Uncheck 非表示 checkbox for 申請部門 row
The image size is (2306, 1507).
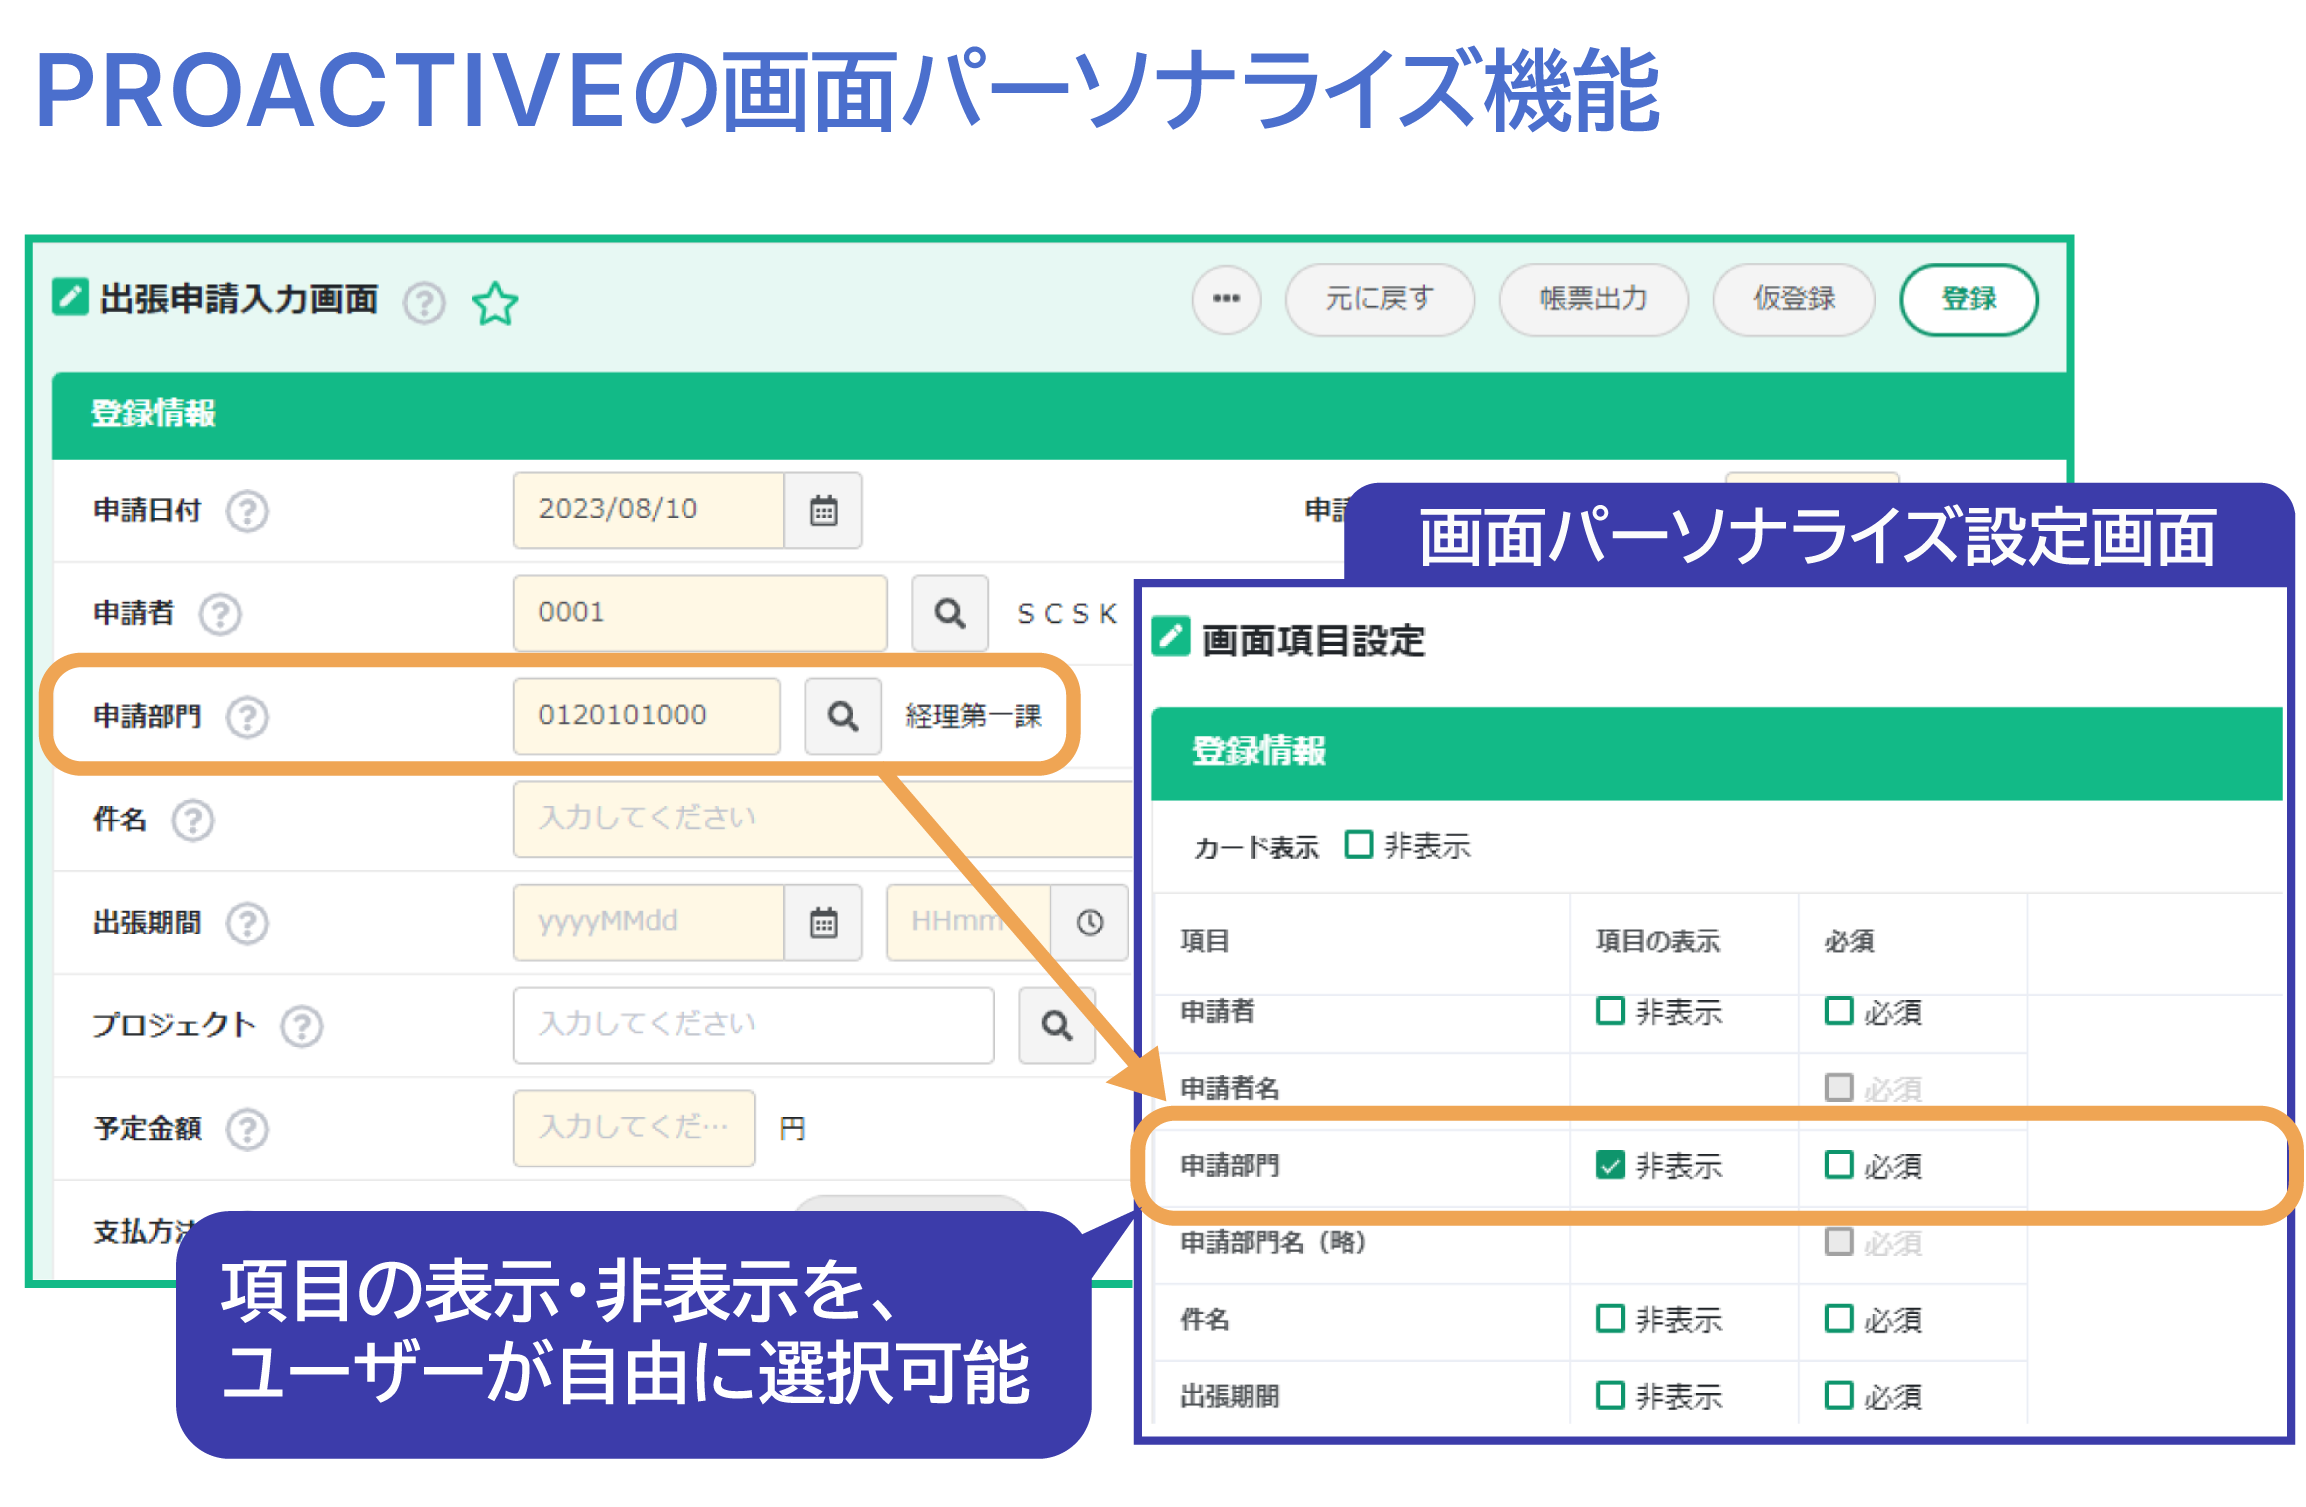1610,1165
